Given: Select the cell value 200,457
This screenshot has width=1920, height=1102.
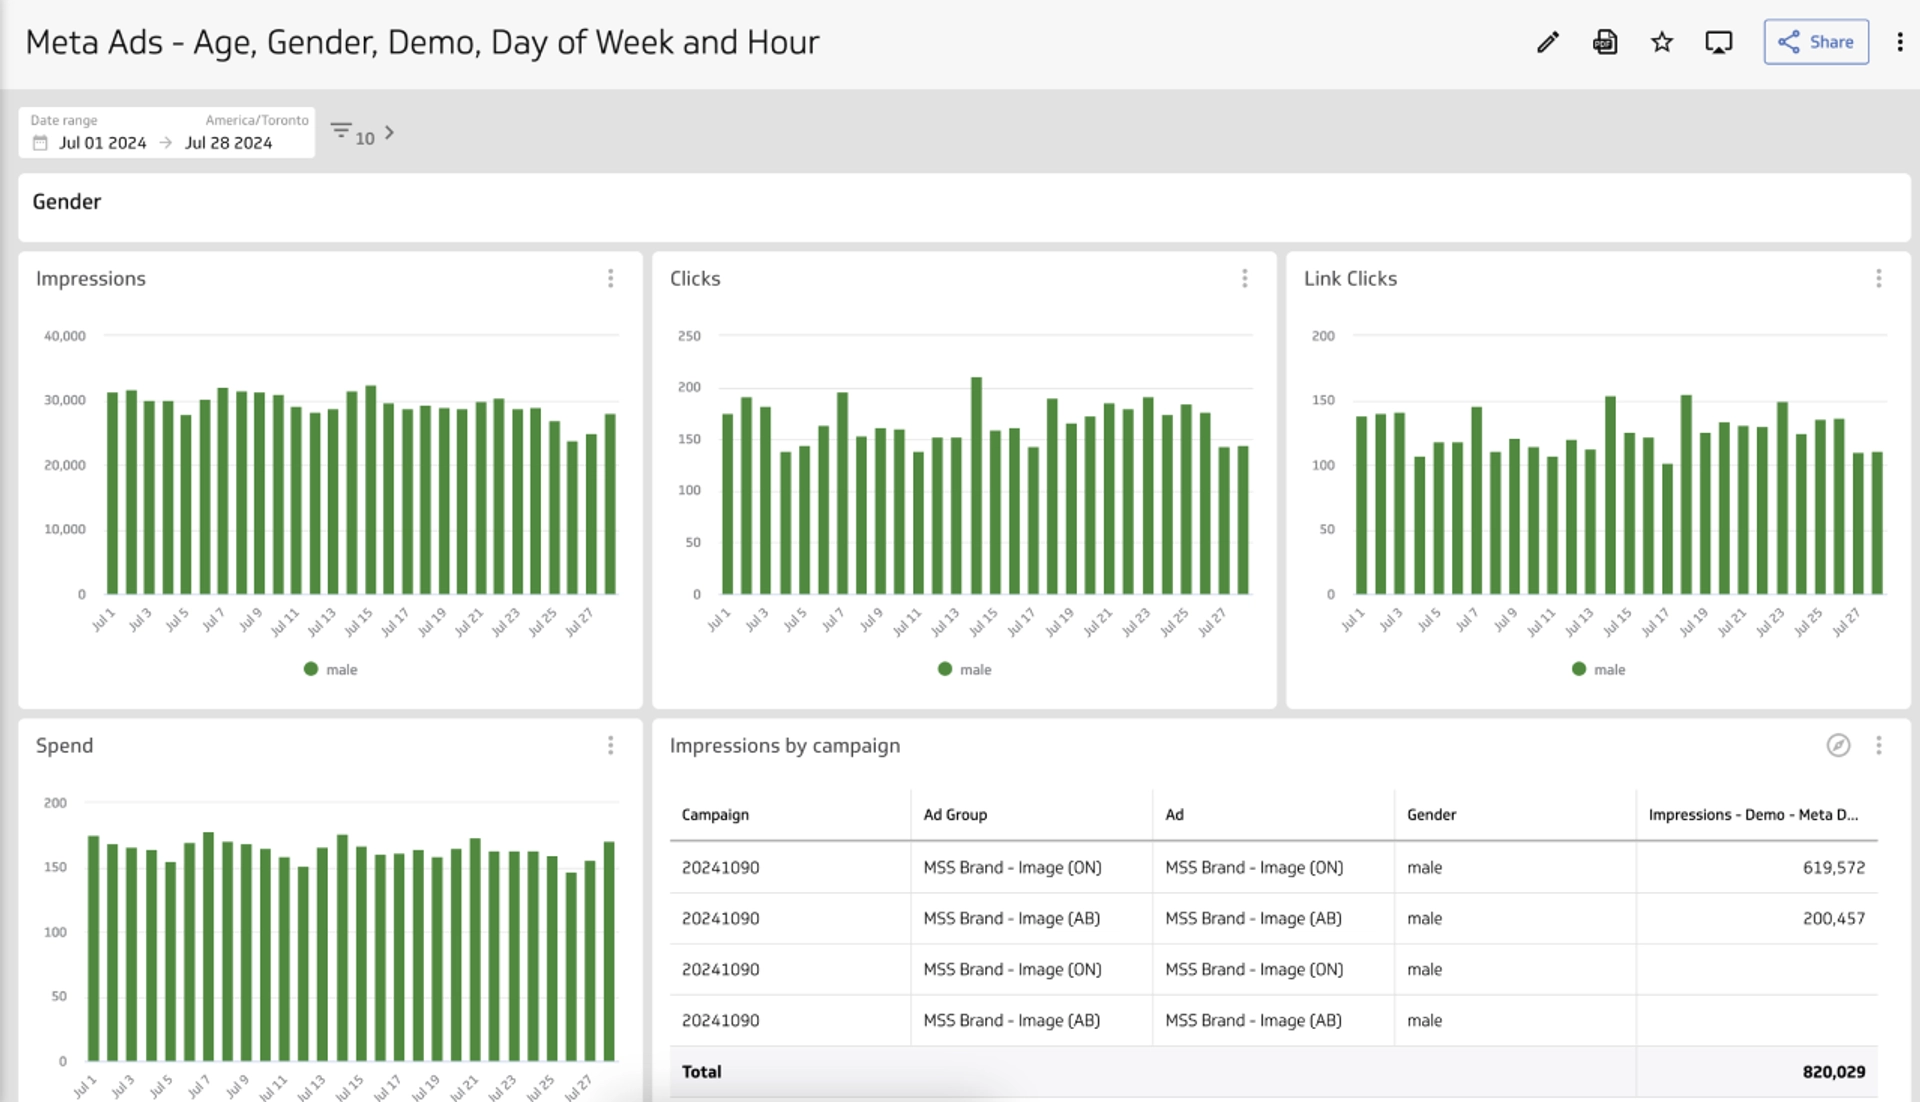Looking at the screenshot, I should 1834,918.
